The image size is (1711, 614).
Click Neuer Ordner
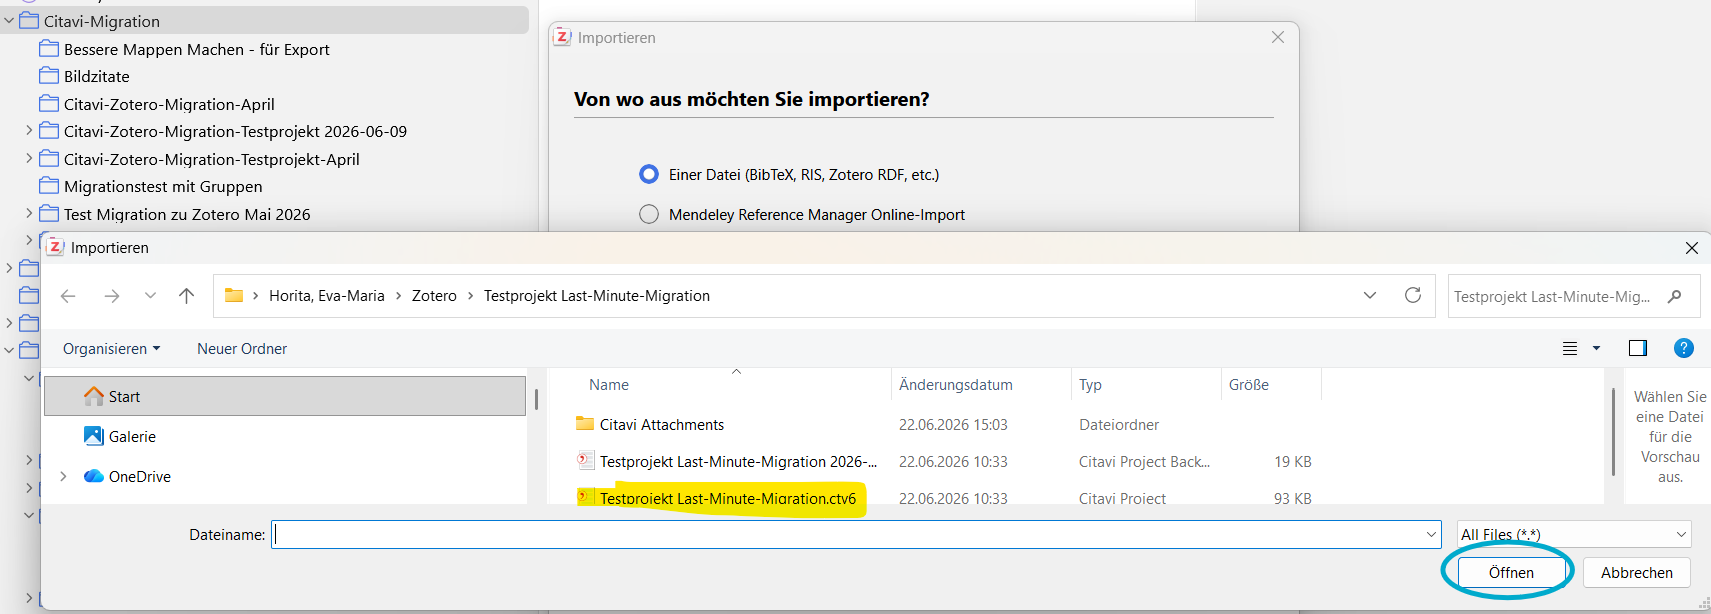point(242,349)
